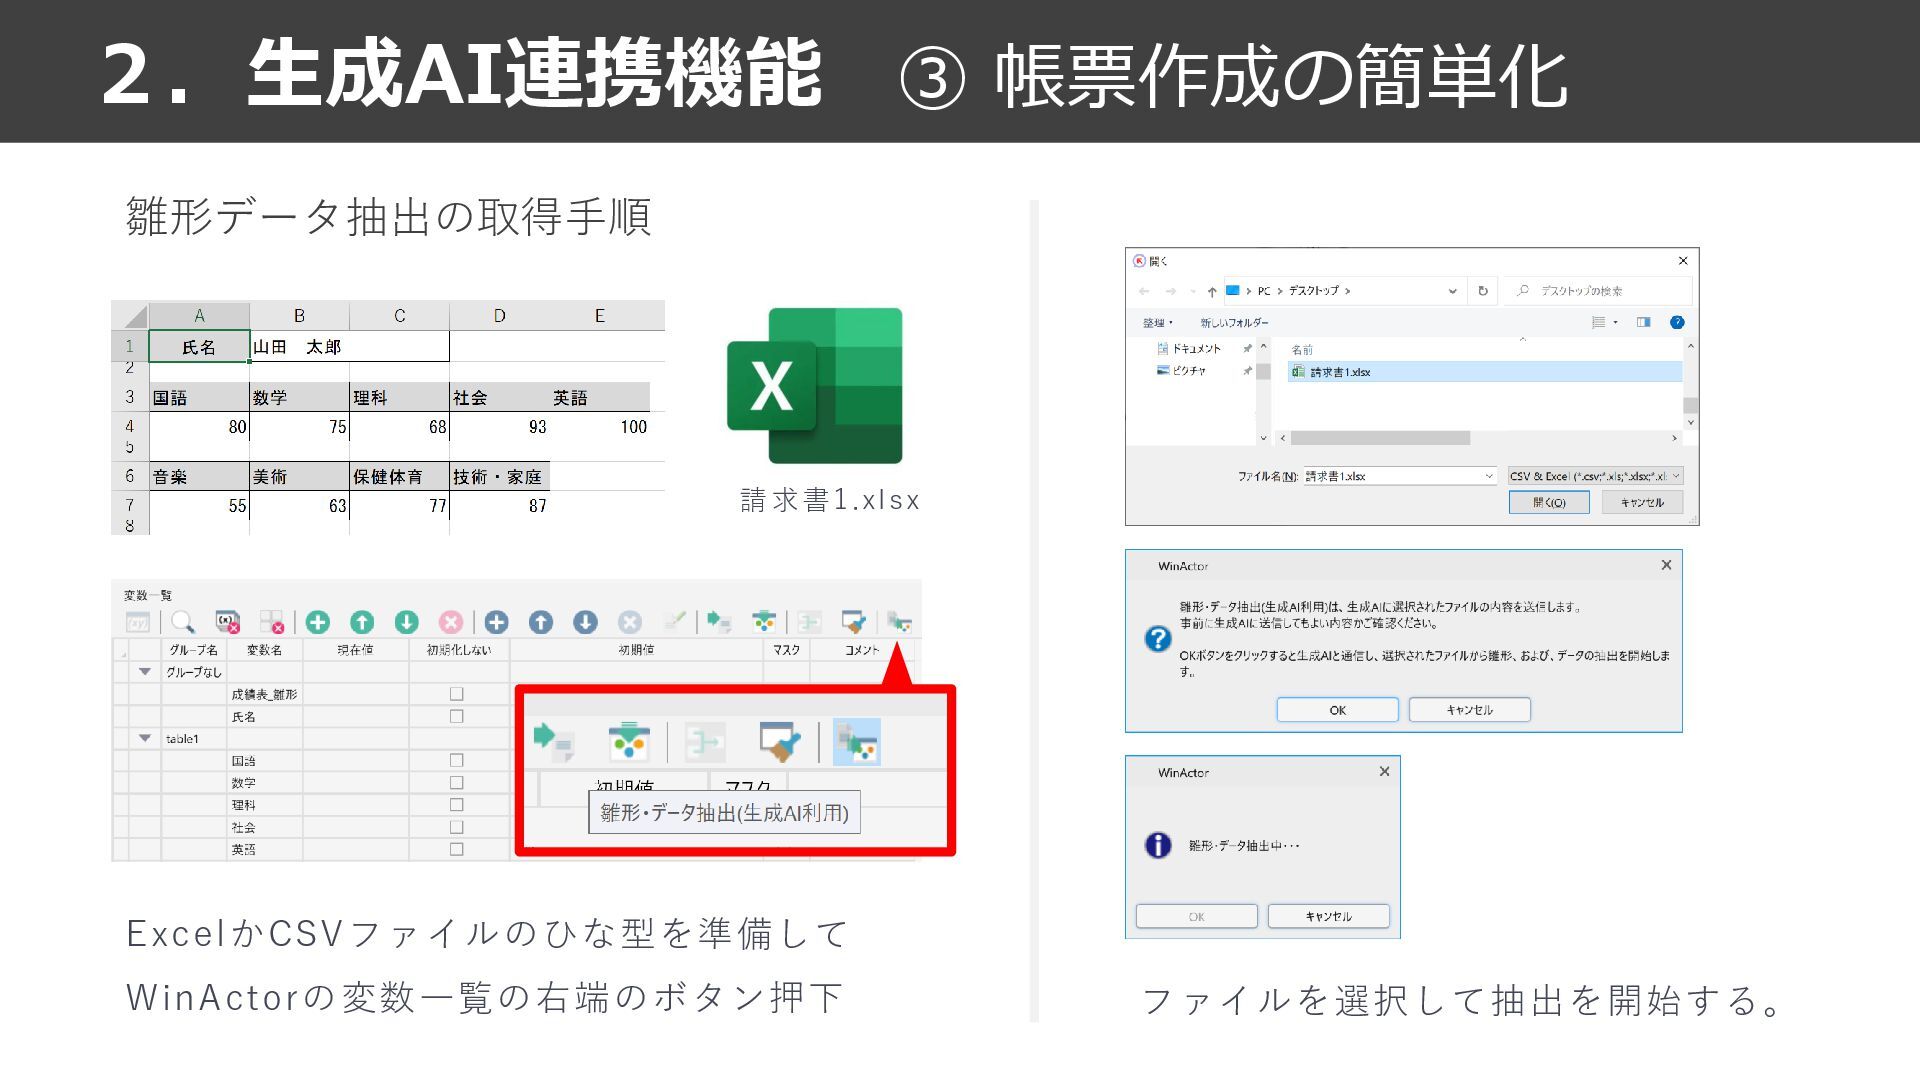The width and height of the screenshot is (1920, 1080).
Task: Collapse the table1 group triangle
Action: pyautogui.click(x=145, y=738)
